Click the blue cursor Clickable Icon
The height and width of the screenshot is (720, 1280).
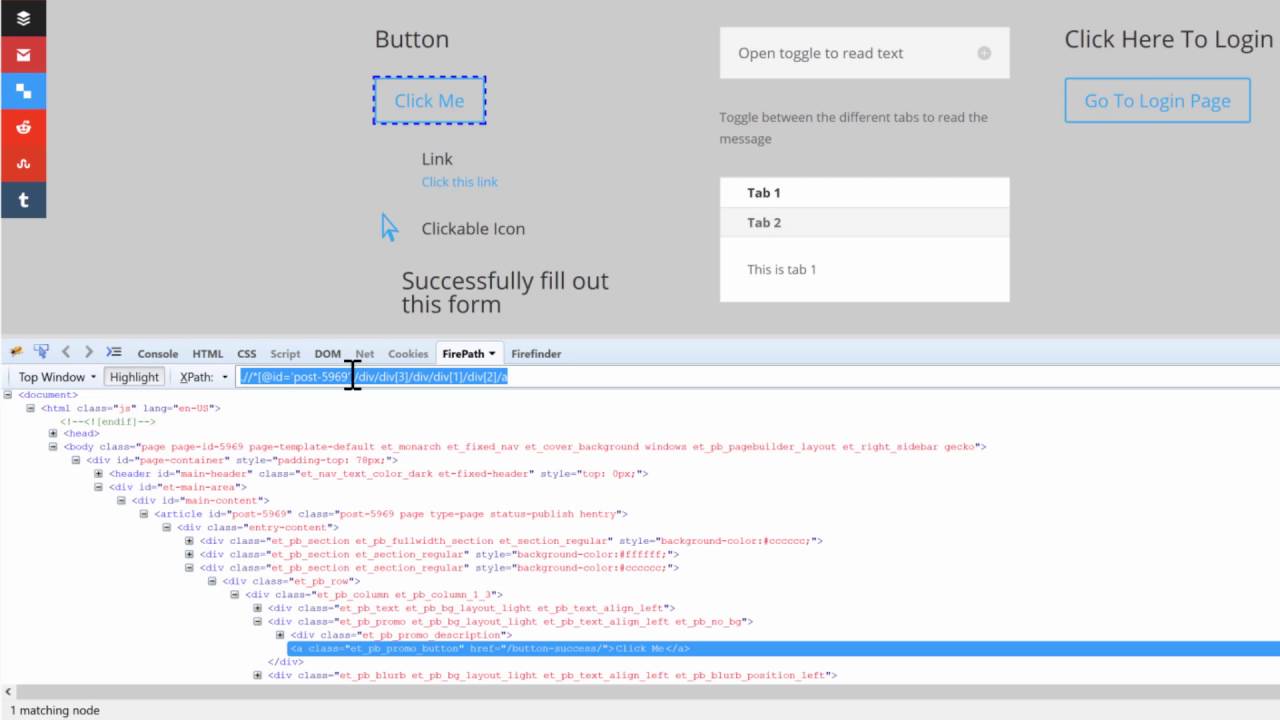(x=389, y=227)
